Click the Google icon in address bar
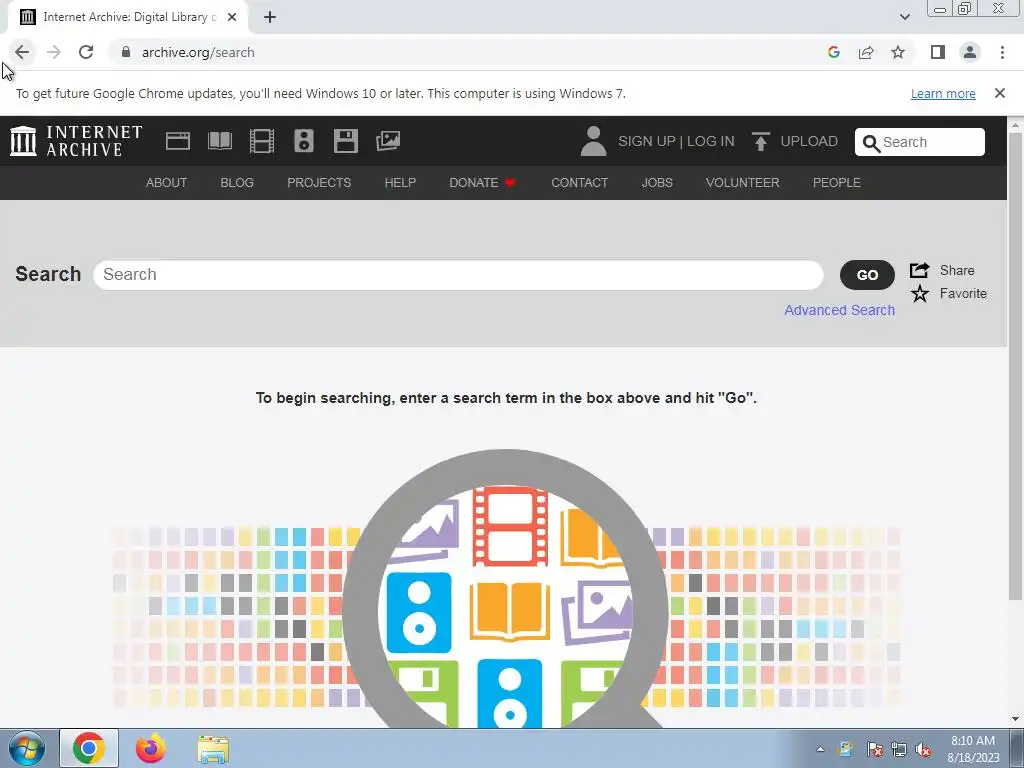The width and height of the screenshot is (1024, 768). point(833,52)
